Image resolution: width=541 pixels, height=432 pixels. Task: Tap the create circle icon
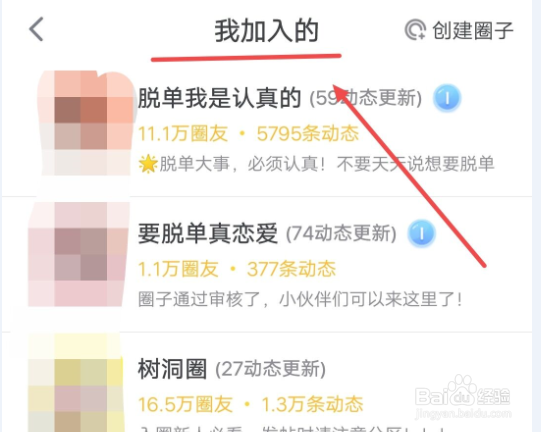pos(415,30)
